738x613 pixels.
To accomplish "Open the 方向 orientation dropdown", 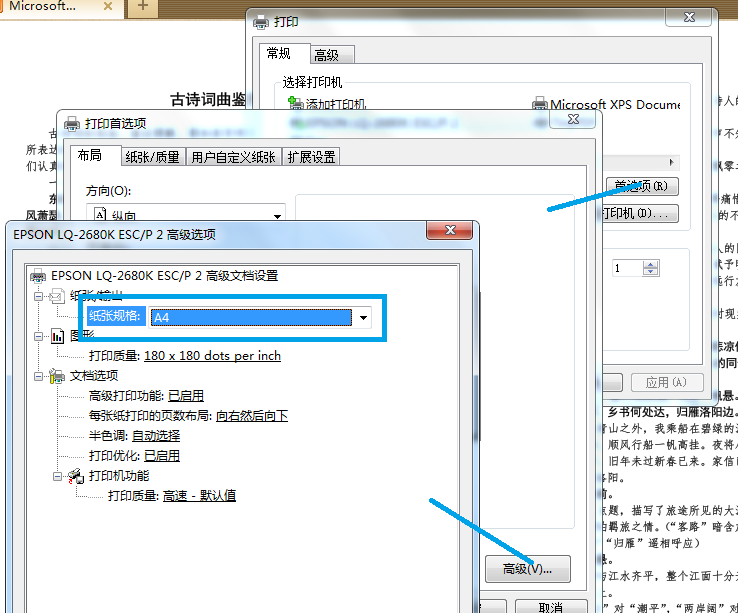I will (277, 215).
